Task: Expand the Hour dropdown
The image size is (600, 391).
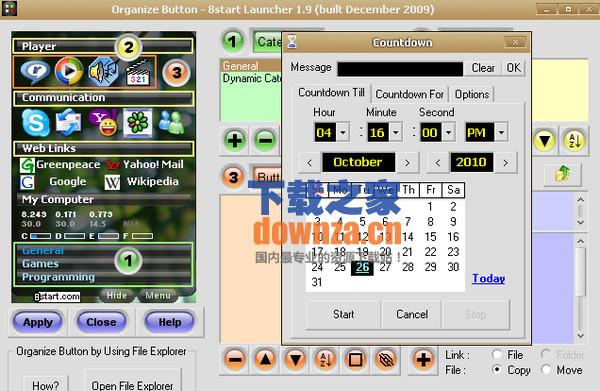Action: pyautogui.click(x=343, y=133)
